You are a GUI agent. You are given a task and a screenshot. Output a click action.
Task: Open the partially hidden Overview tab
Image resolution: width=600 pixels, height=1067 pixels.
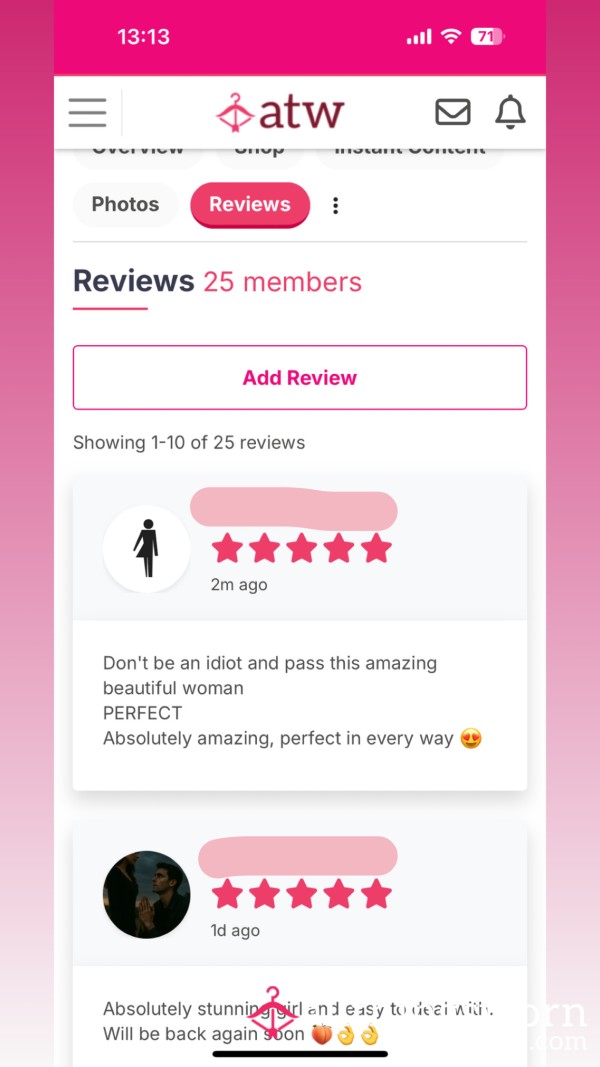pyautogui.click(x=138, y=156)
